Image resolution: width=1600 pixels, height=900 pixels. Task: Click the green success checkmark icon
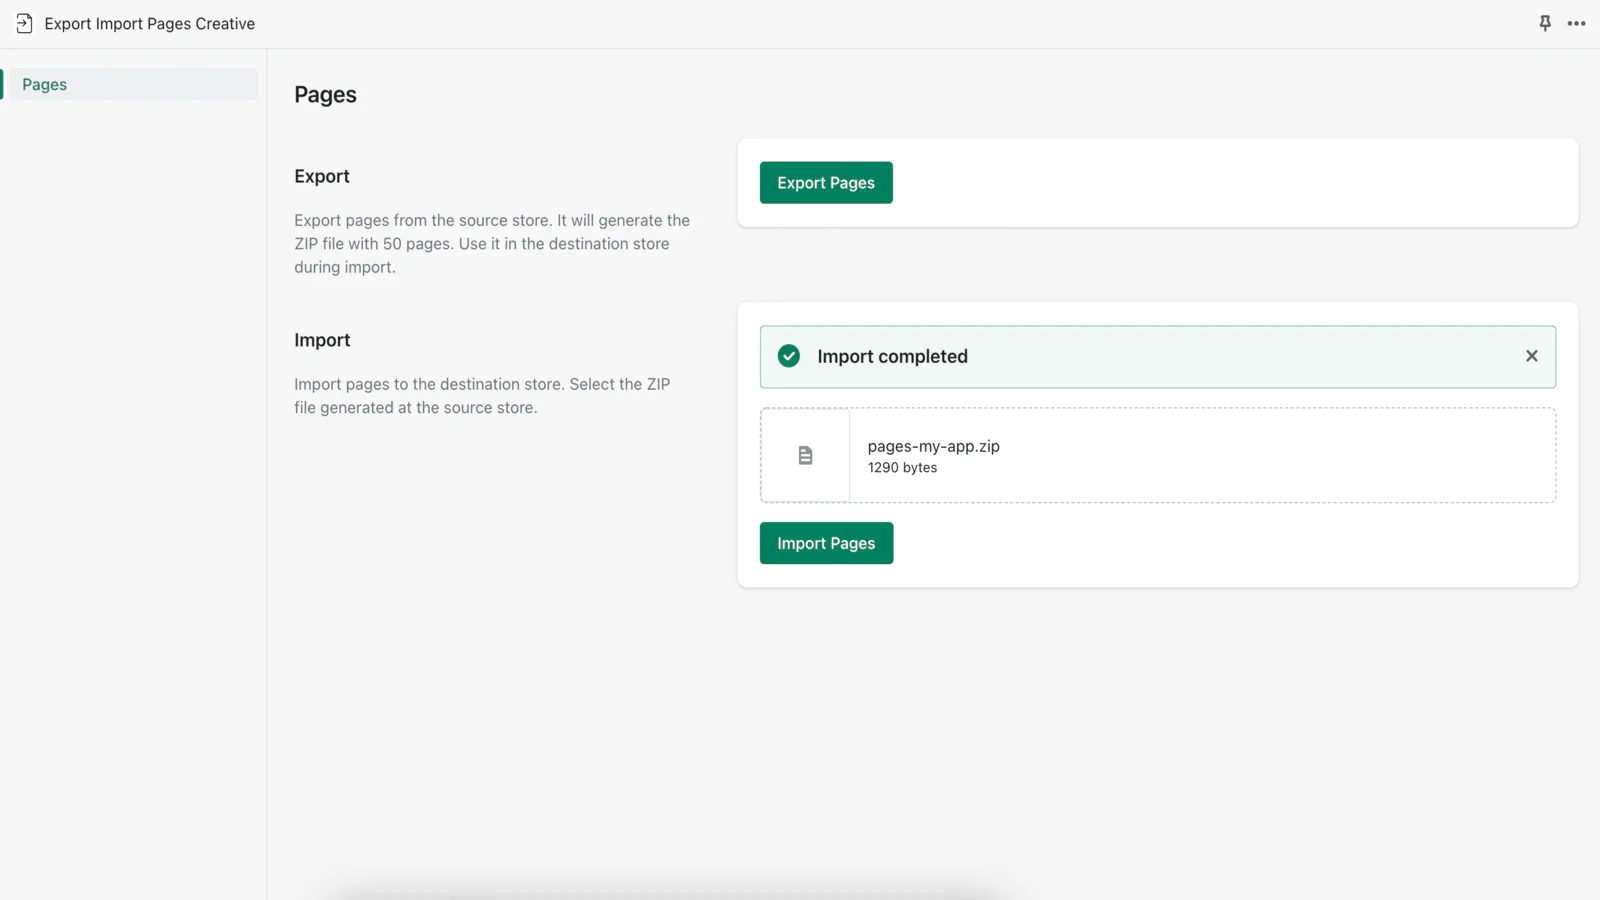789,356
